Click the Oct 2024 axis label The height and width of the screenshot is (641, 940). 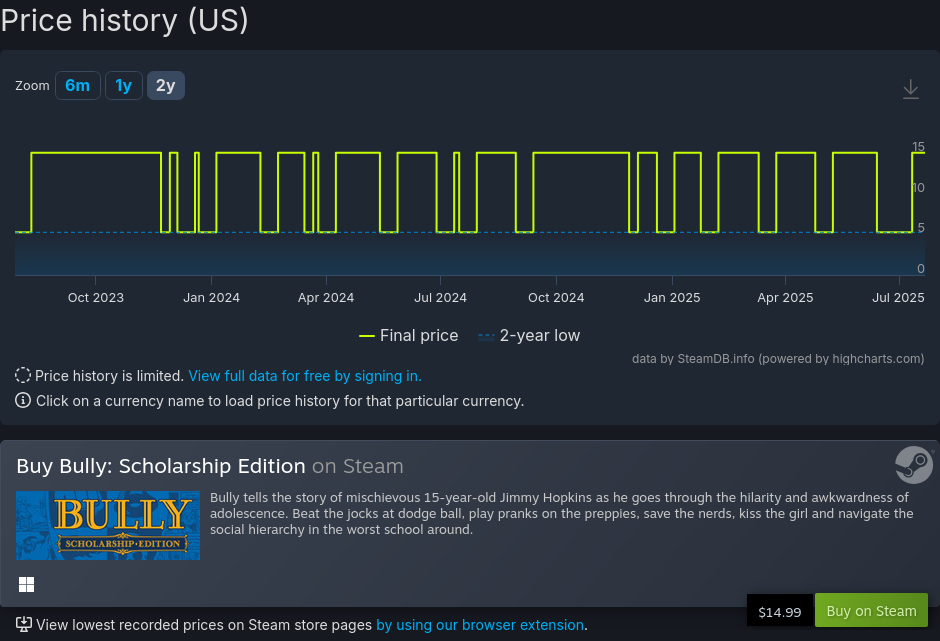tap(556, 297)
